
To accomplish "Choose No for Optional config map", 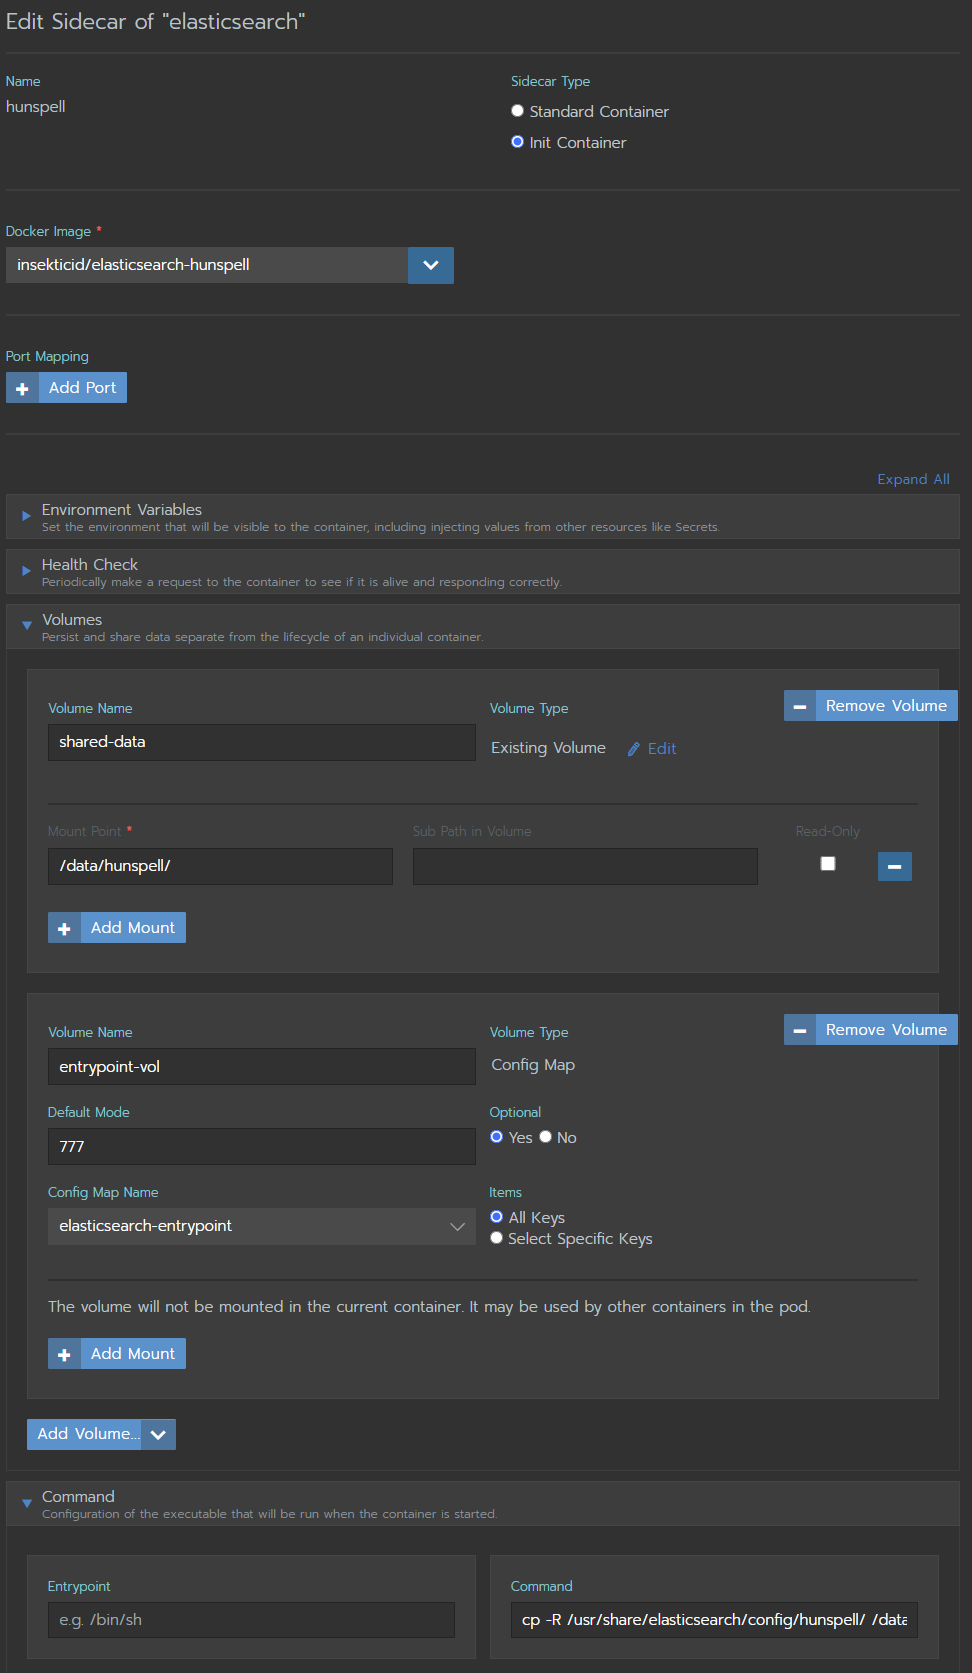I will click(x=545, y=1137).
